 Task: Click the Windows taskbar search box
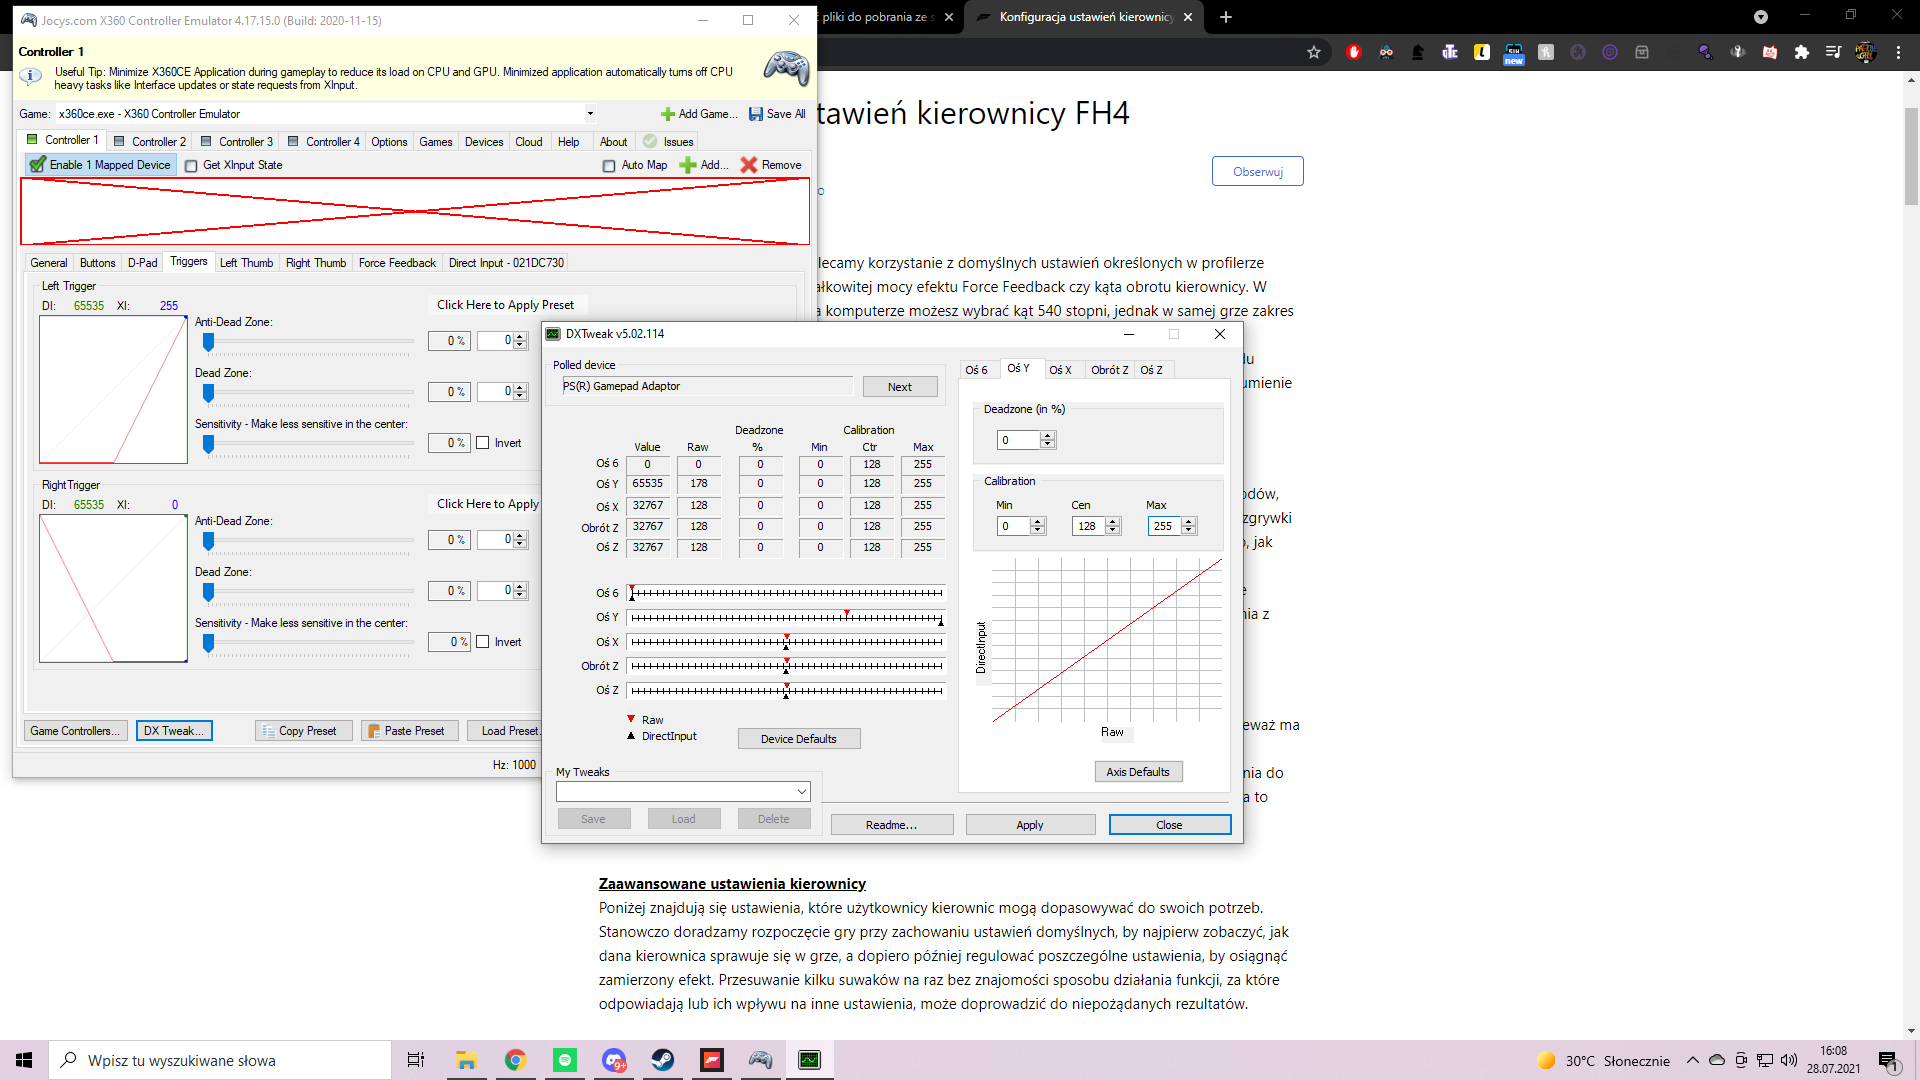pos(220,1060)
